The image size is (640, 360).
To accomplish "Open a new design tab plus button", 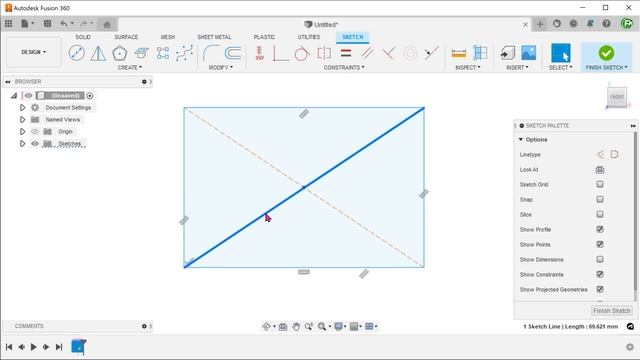I will (x=540, y=24).
